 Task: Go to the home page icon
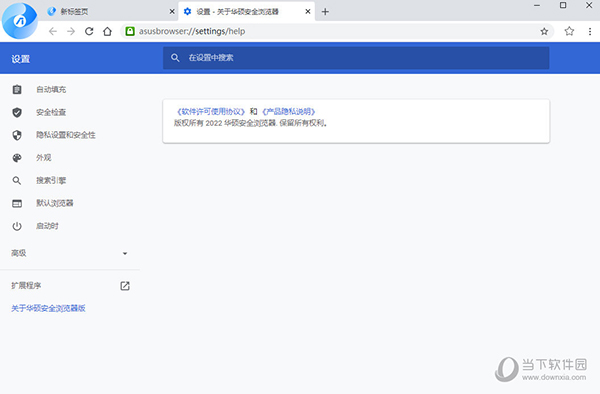tap(108, 31)
